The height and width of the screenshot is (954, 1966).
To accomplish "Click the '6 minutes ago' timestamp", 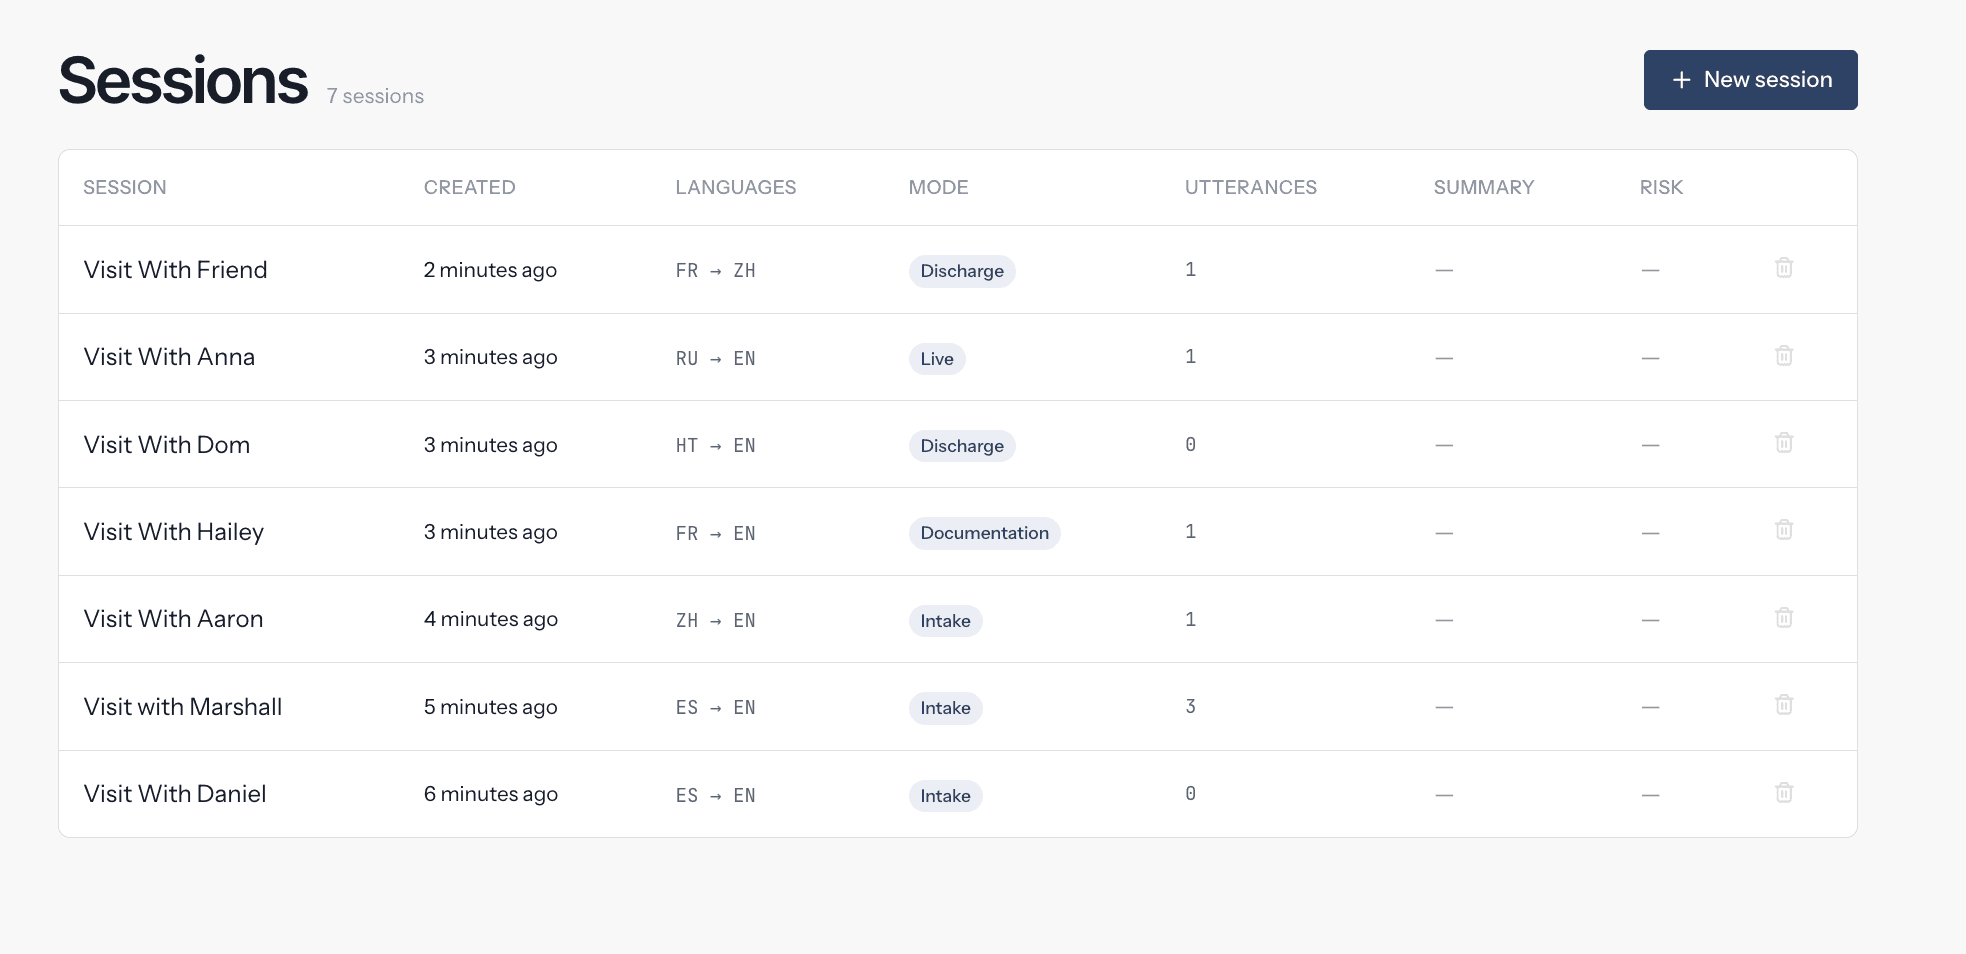I will click(x=491, y=794).
